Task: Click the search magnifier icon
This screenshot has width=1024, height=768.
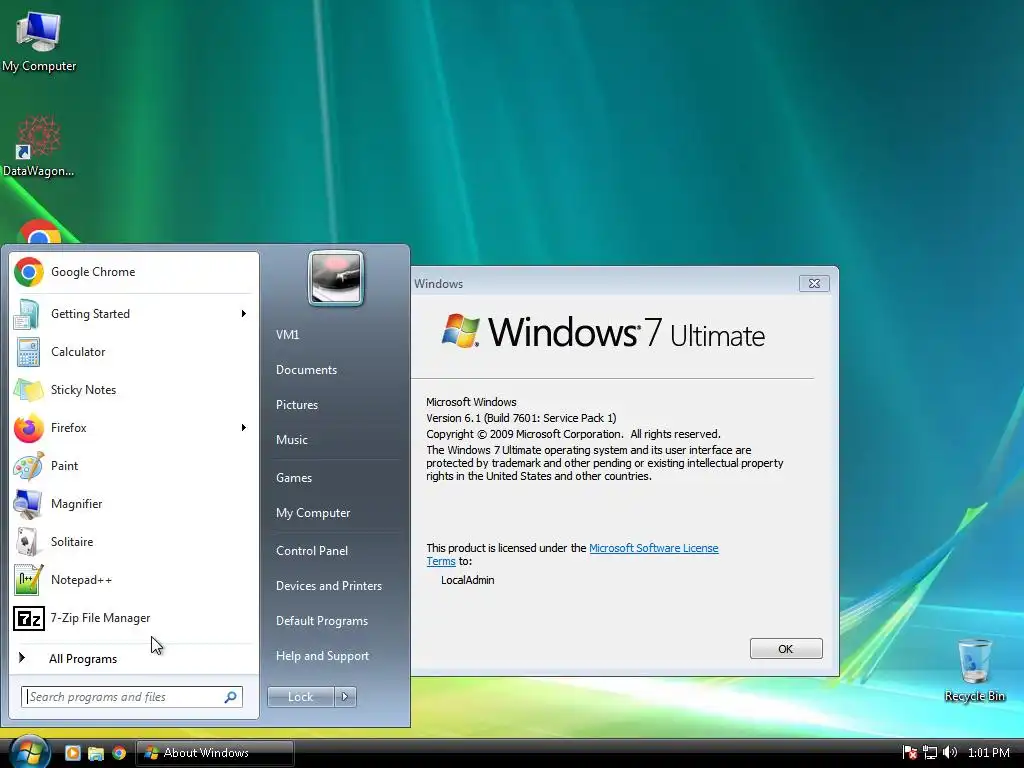Action: click(231, 697)
